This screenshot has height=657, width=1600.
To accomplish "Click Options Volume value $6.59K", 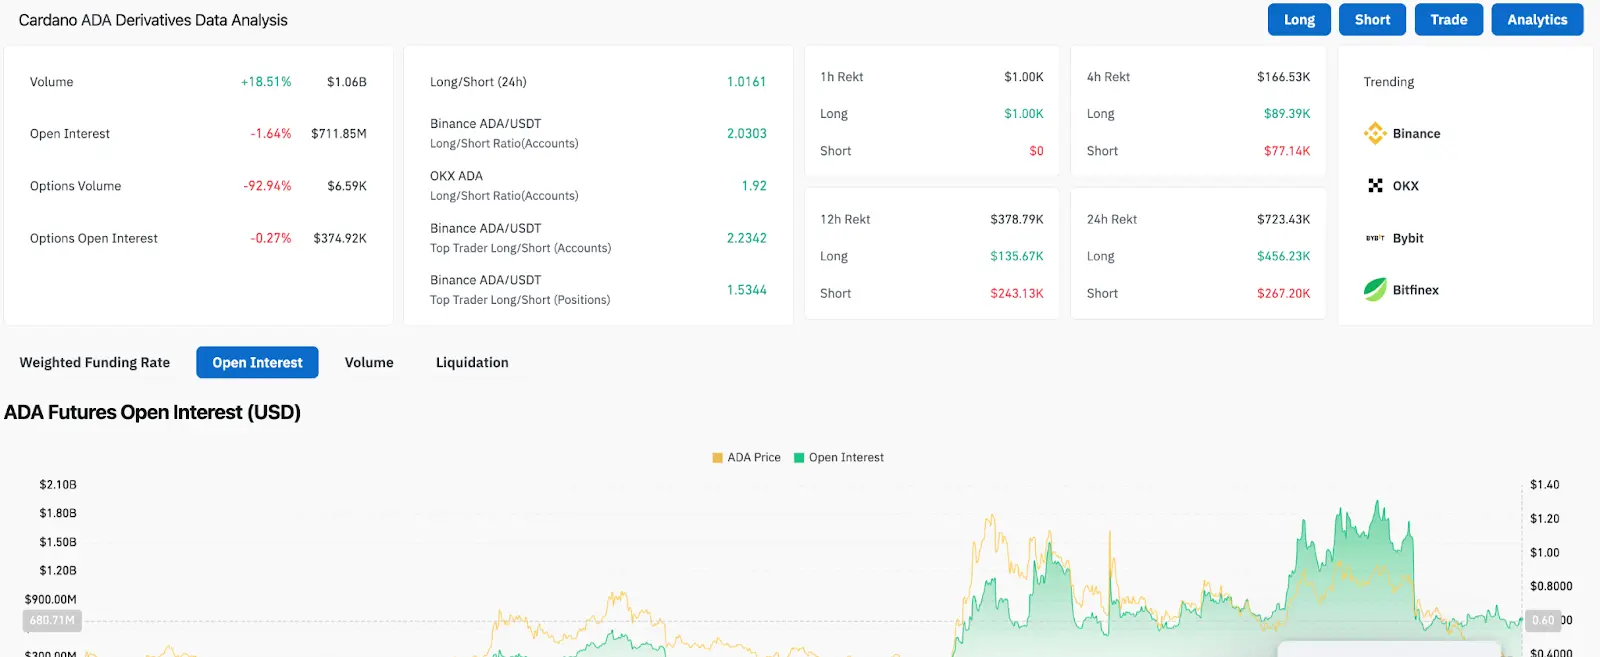I will coord(347,186).
